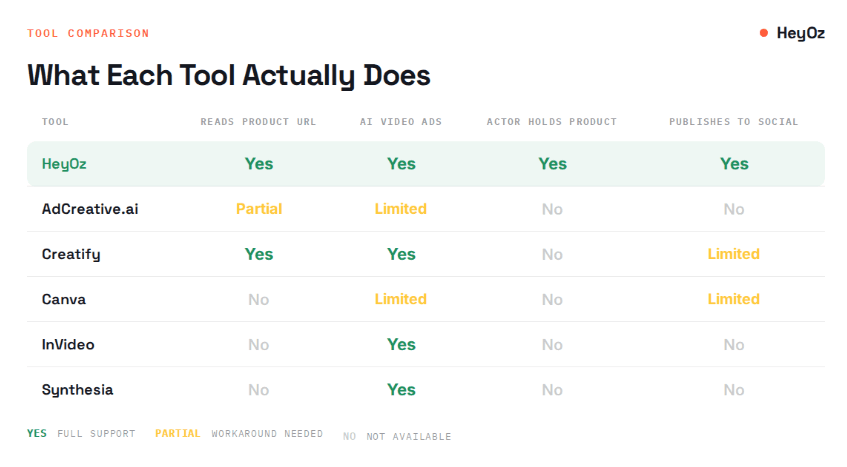Click the 'What Each Tool Actually Does' heading

click(x=229, y=76)
